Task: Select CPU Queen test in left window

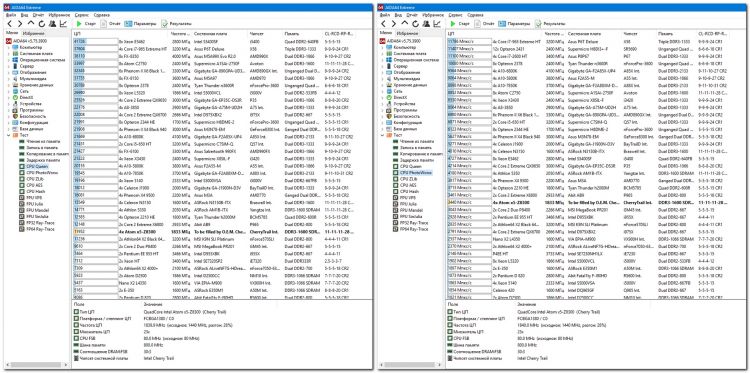Action: (x=36, y=166)
